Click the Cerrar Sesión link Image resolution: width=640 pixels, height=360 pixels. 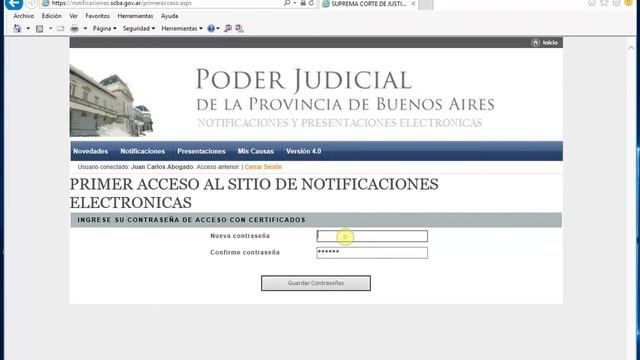[263, 167]
